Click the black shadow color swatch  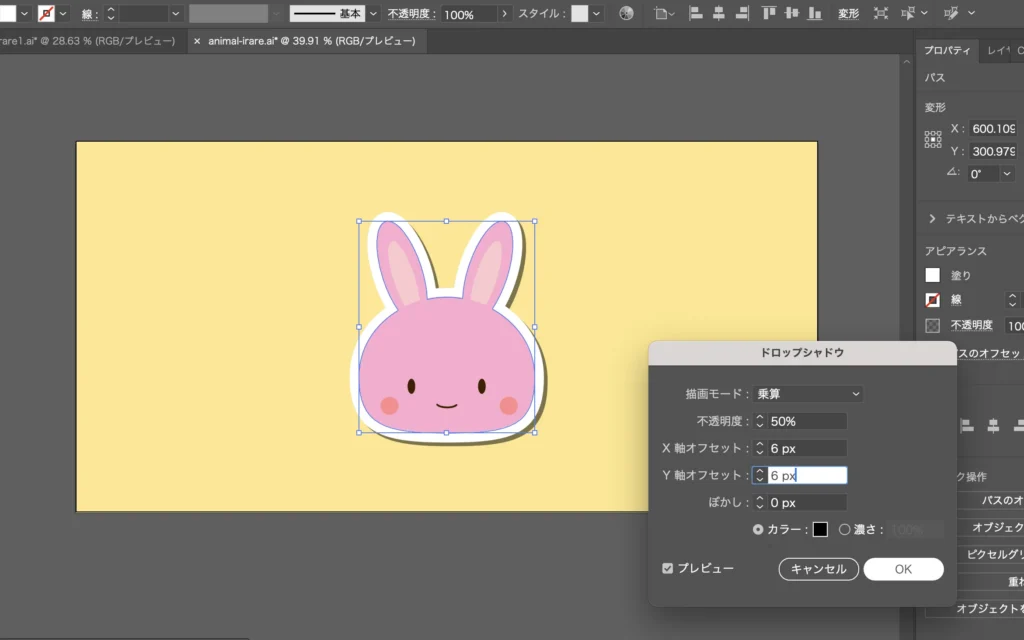tap(820, 529)
